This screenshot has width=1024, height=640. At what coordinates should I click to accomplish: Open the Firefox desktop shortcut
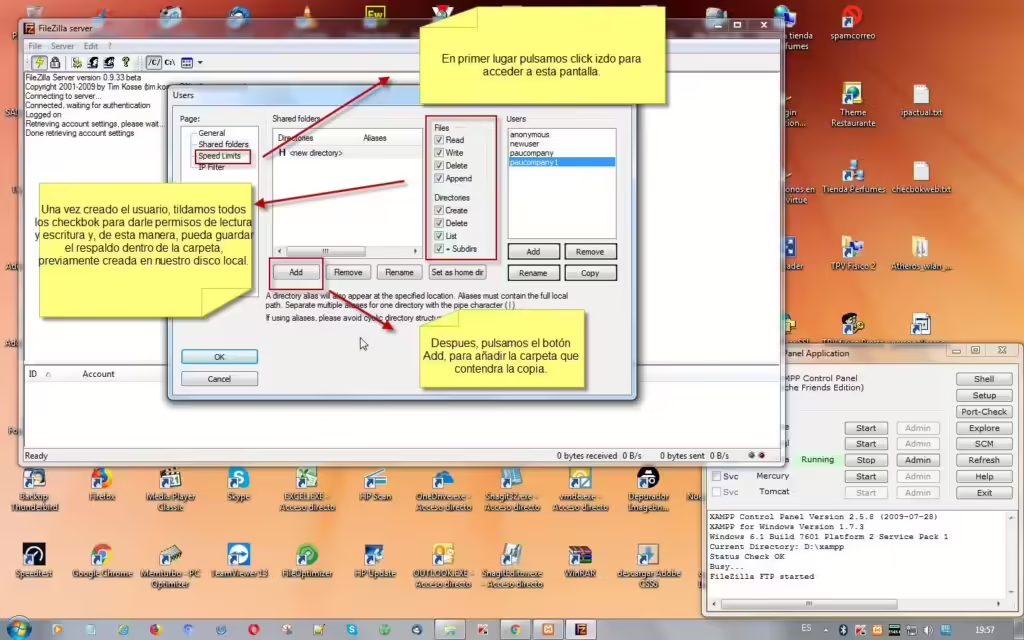101,484
